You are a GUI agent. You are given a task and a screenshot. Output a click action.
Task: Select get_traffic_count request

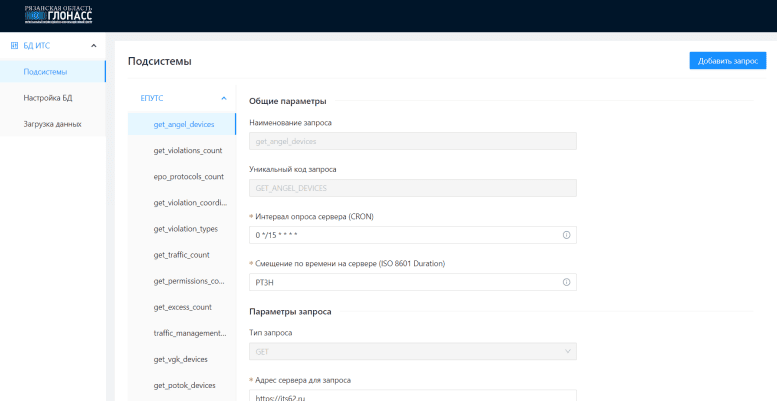pos(181,255)
